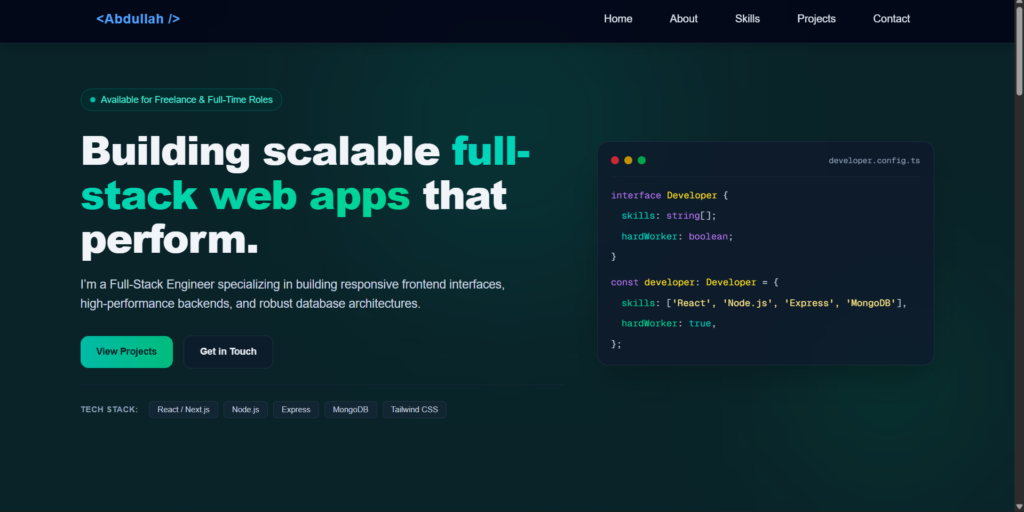Open the Skills nav link

[x=747, y=19]
